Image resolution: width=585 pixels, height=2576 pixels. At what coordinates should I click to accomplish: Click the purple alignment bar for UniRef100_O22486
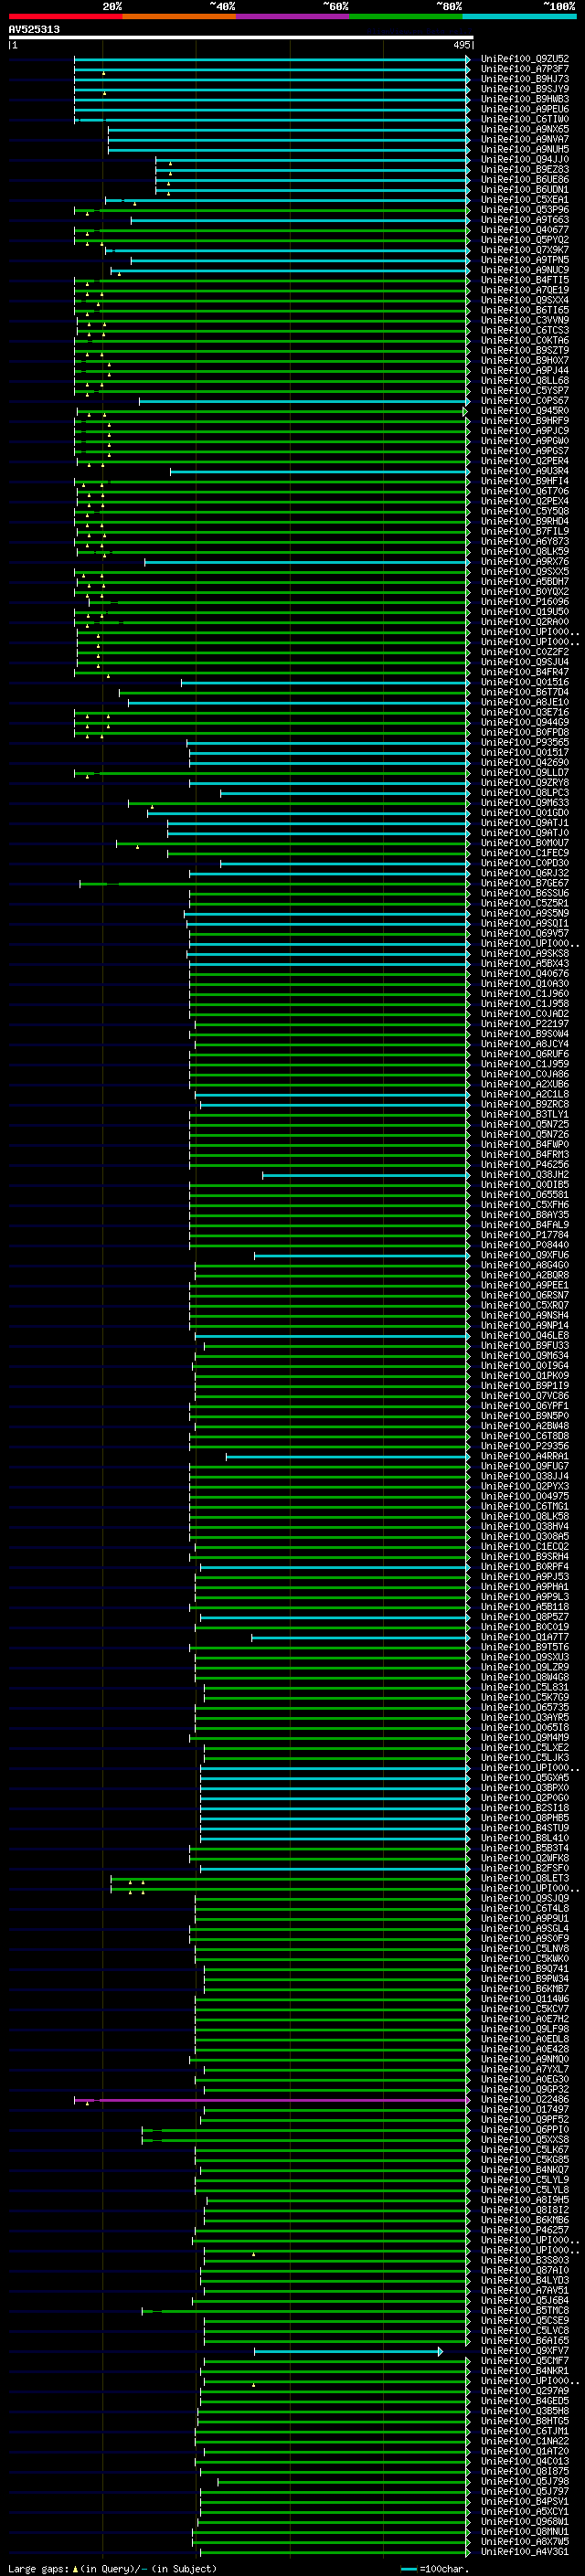pyautogui.click(x=272, y=2100)
